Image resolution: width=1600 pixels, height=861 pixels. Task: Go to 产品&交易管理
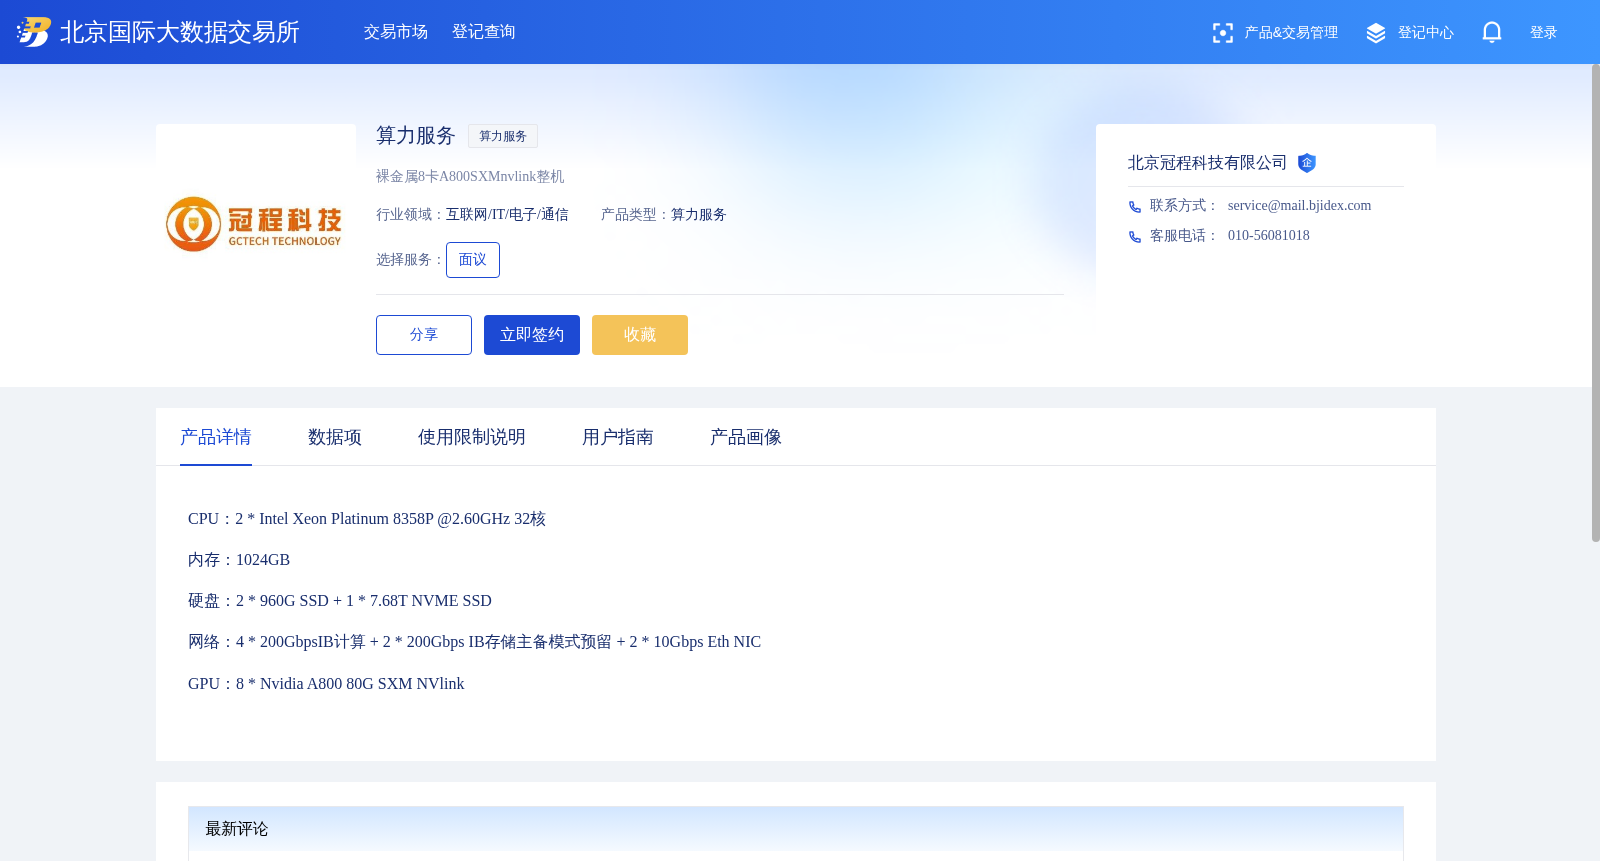coord(1291,33)
